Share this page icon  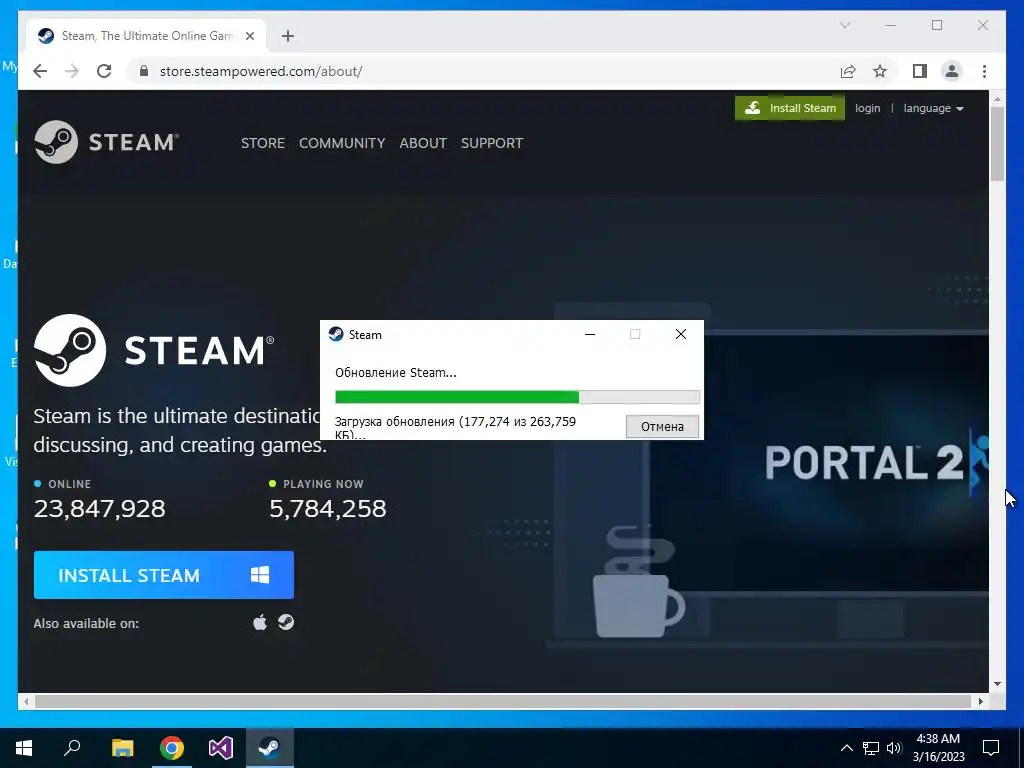(848, 71)
